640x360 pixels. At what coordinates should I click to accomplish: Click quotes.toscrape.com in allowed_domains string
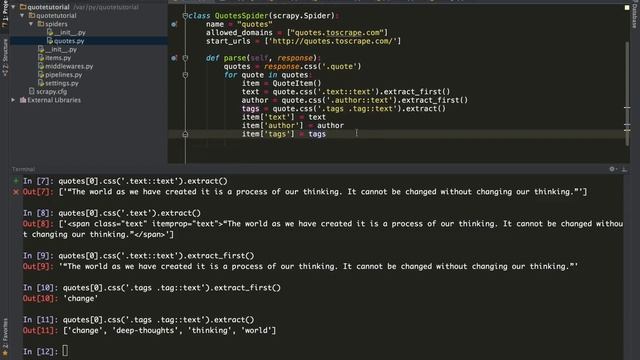pyautogui.click(x=337, y=33)
